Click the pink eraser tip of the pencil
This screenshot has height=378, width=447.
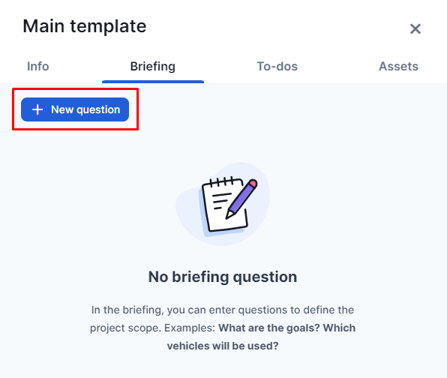[253, 183]
